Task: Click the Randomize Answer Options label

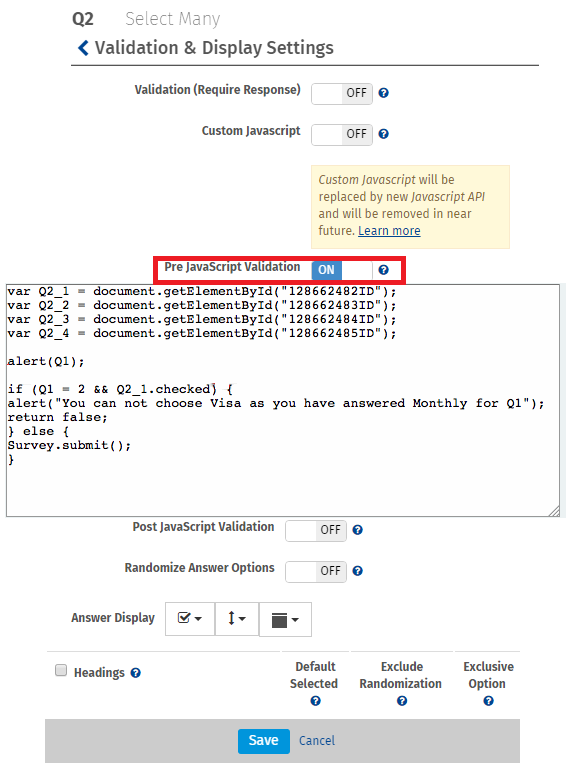Action: click(x=199, y=568)
